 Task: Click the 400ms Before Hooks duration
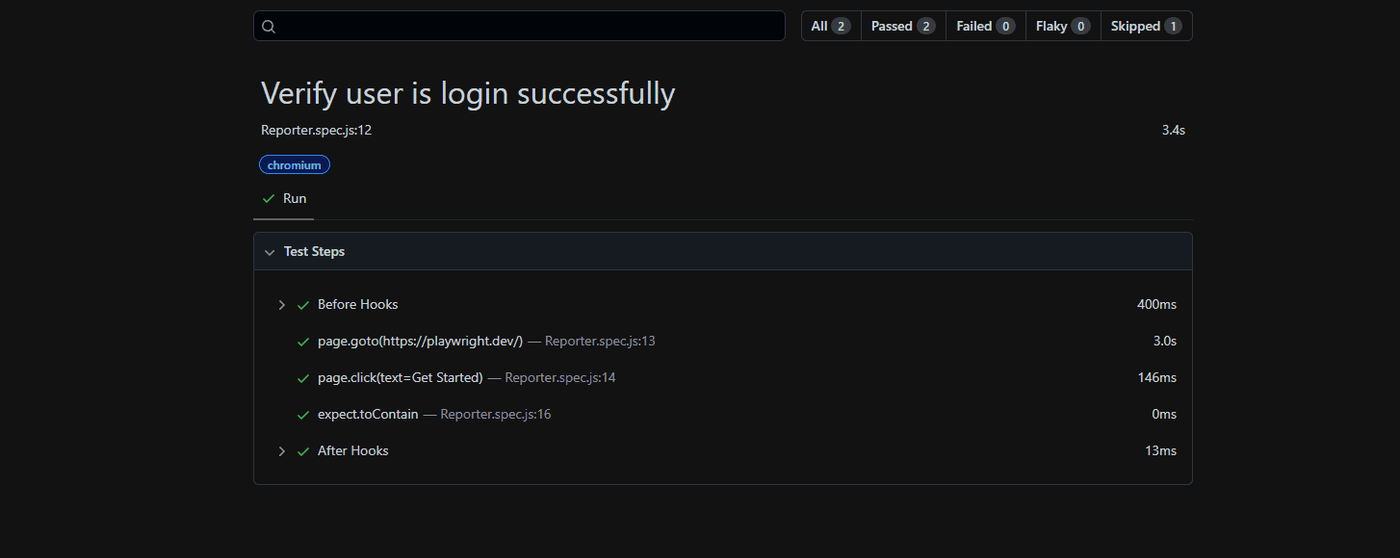tap(1157, 304)
